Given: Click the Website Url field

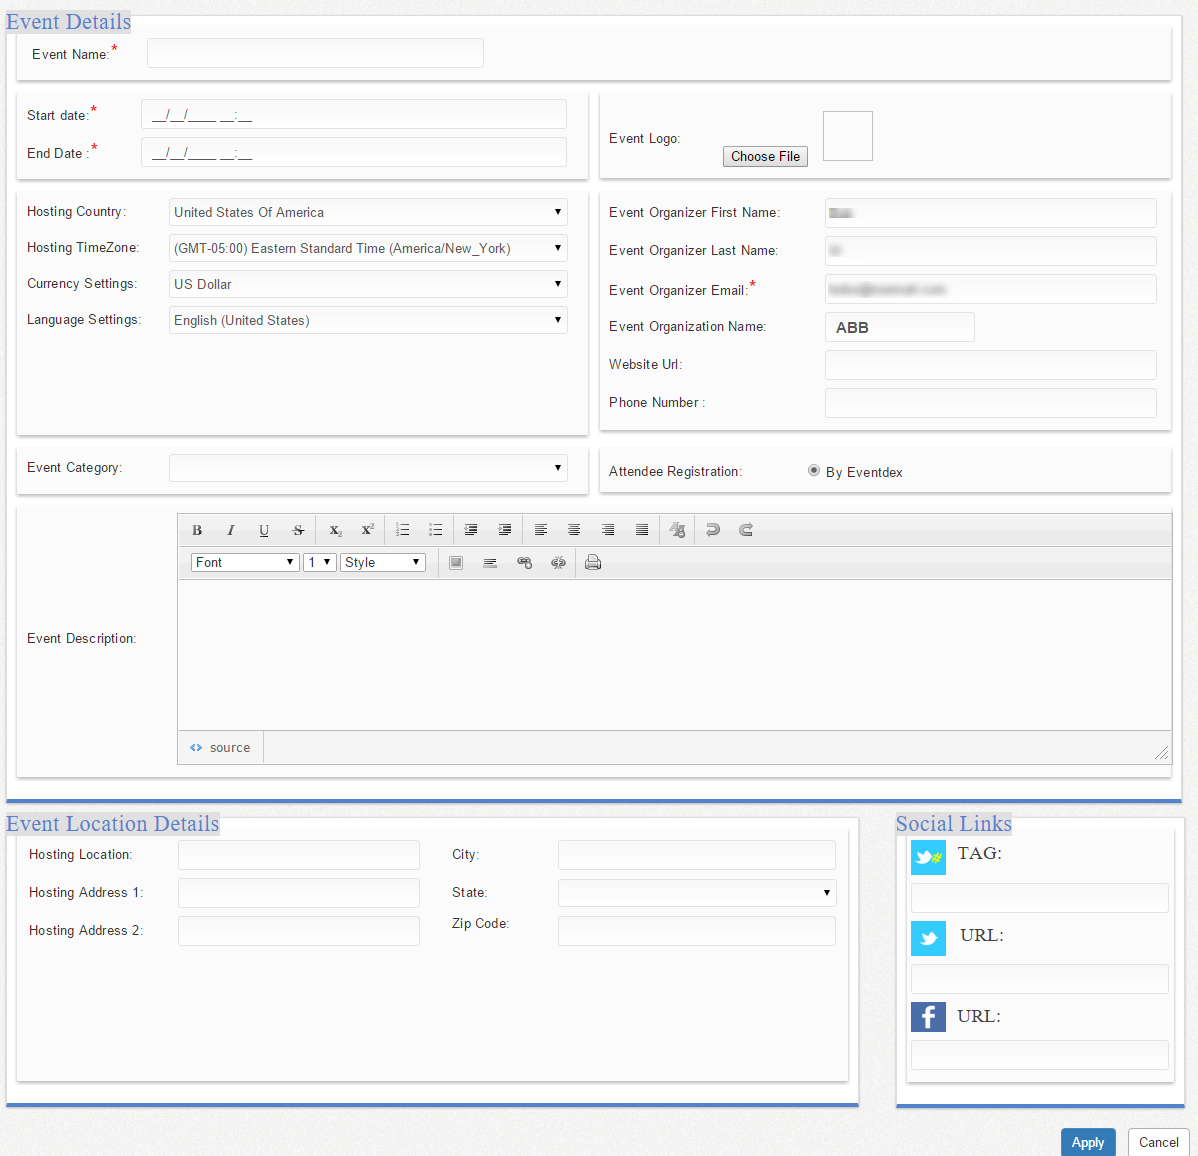Looking at the screenshot, I should click(x=990, y=364).
